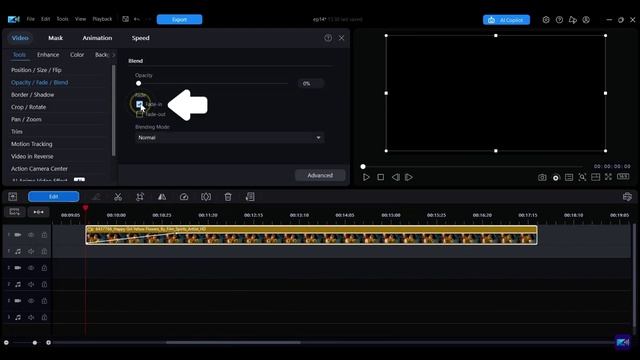This screenshot has width=640, height=360.
Task: Toggle visibility eye of video track 2
Action: (31, 268)
